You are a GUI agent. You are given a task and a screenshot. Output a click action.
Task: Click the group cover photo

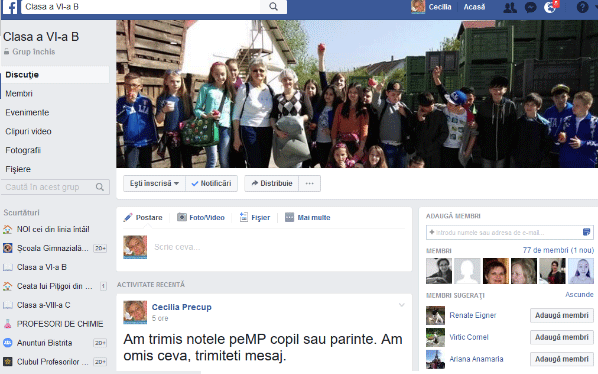[357, 94]
